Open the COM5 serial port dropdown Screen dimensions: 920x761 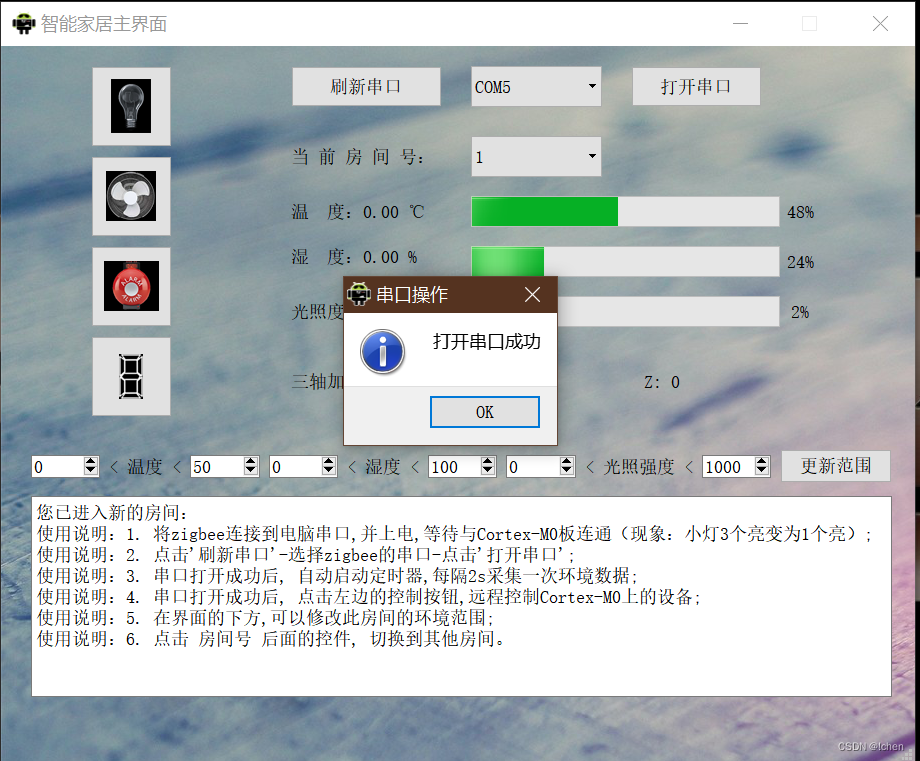536,87
